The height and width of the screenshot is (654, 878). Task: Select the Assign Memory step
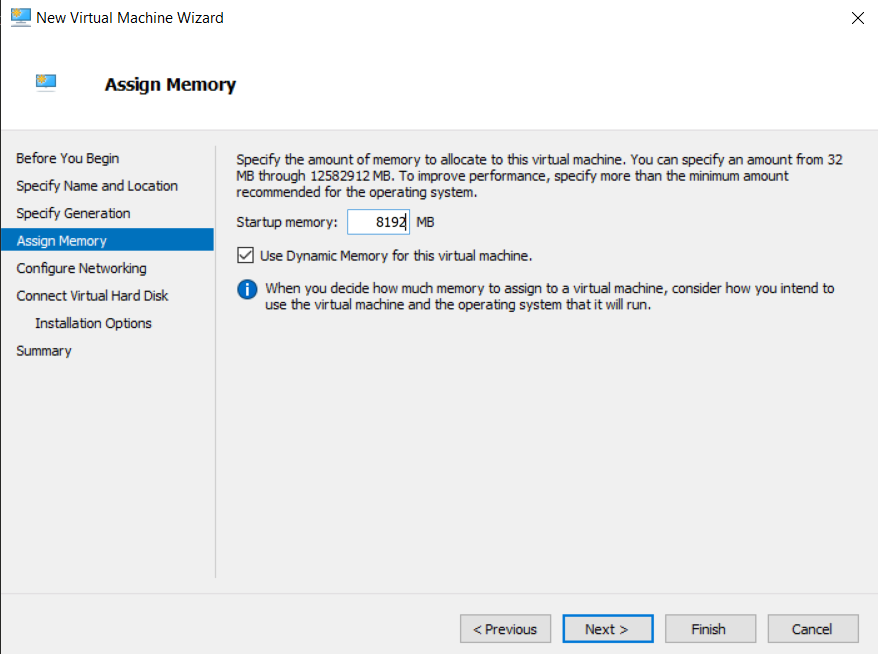point(108,240)
